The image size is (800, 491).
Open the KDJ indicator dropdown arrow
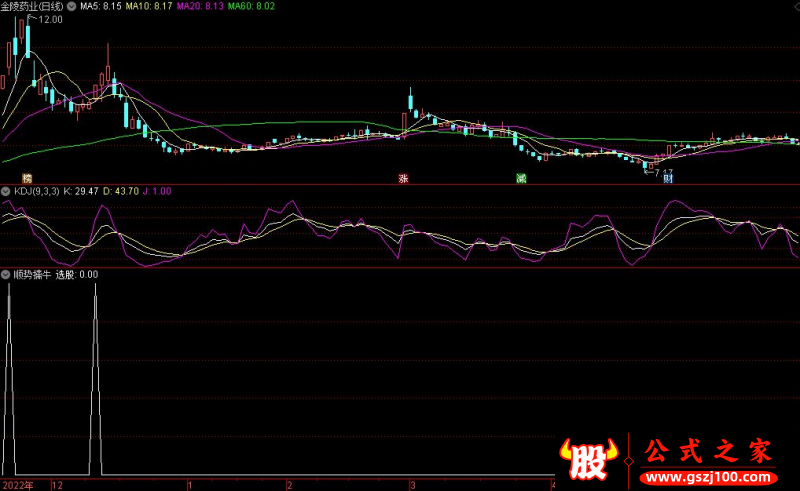pos(6,190)
